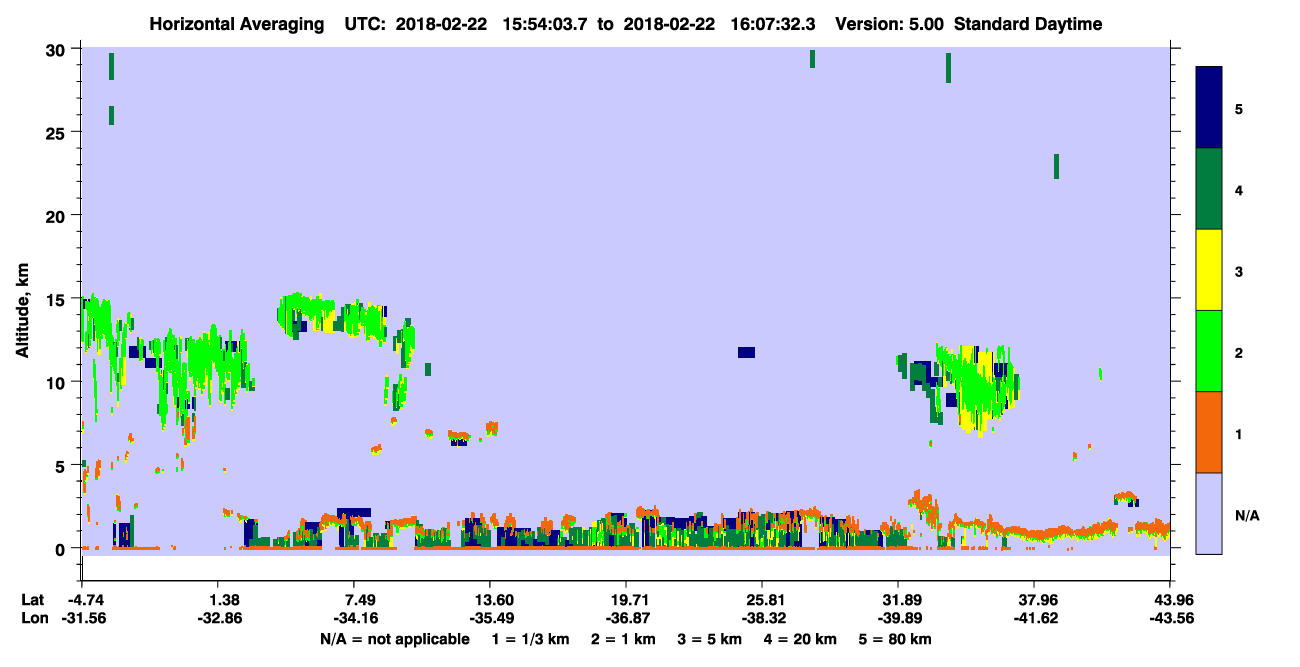Click the 'Lat' axis row label
1300x667 pixels.
pos(33,600)
